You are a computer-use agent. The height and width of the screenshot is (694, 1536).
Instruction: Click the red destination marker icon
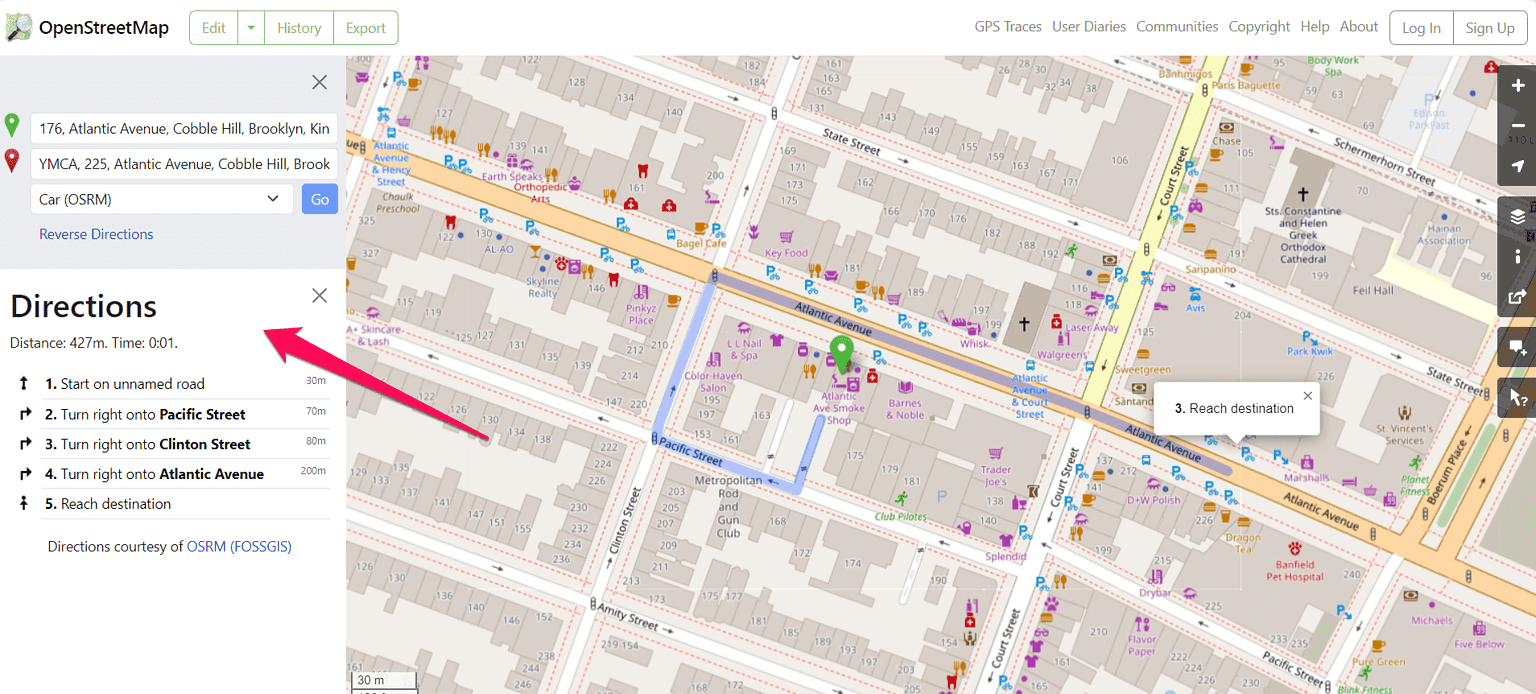13,160
